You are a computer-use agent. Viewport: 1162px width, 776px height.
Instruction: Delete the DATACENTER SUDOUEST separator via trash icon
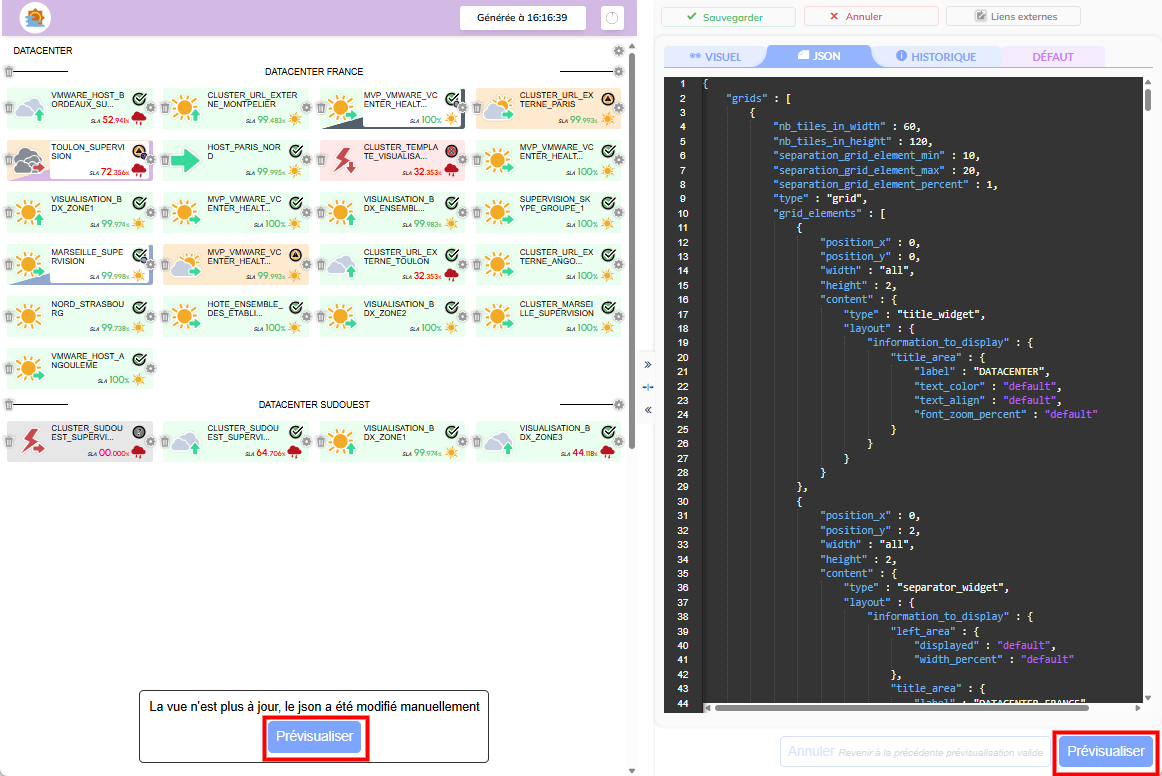(x=9, y=405)
